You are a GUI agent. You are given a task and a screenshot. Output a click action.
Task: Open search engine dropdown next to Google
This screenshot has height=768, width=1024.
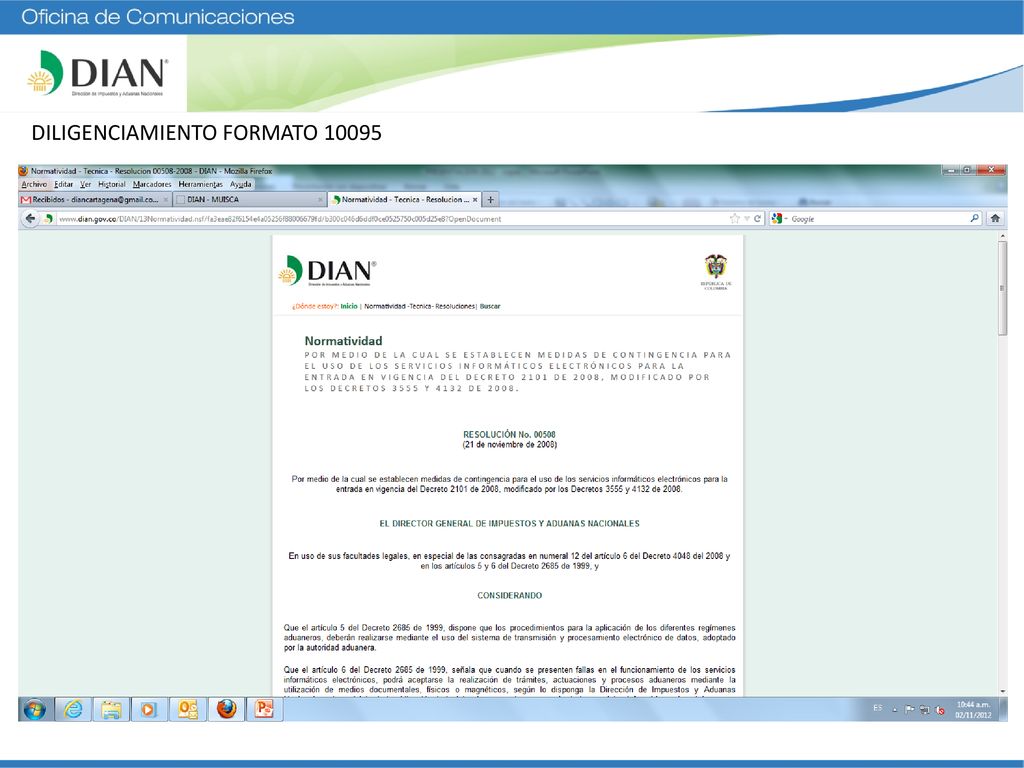786,219
